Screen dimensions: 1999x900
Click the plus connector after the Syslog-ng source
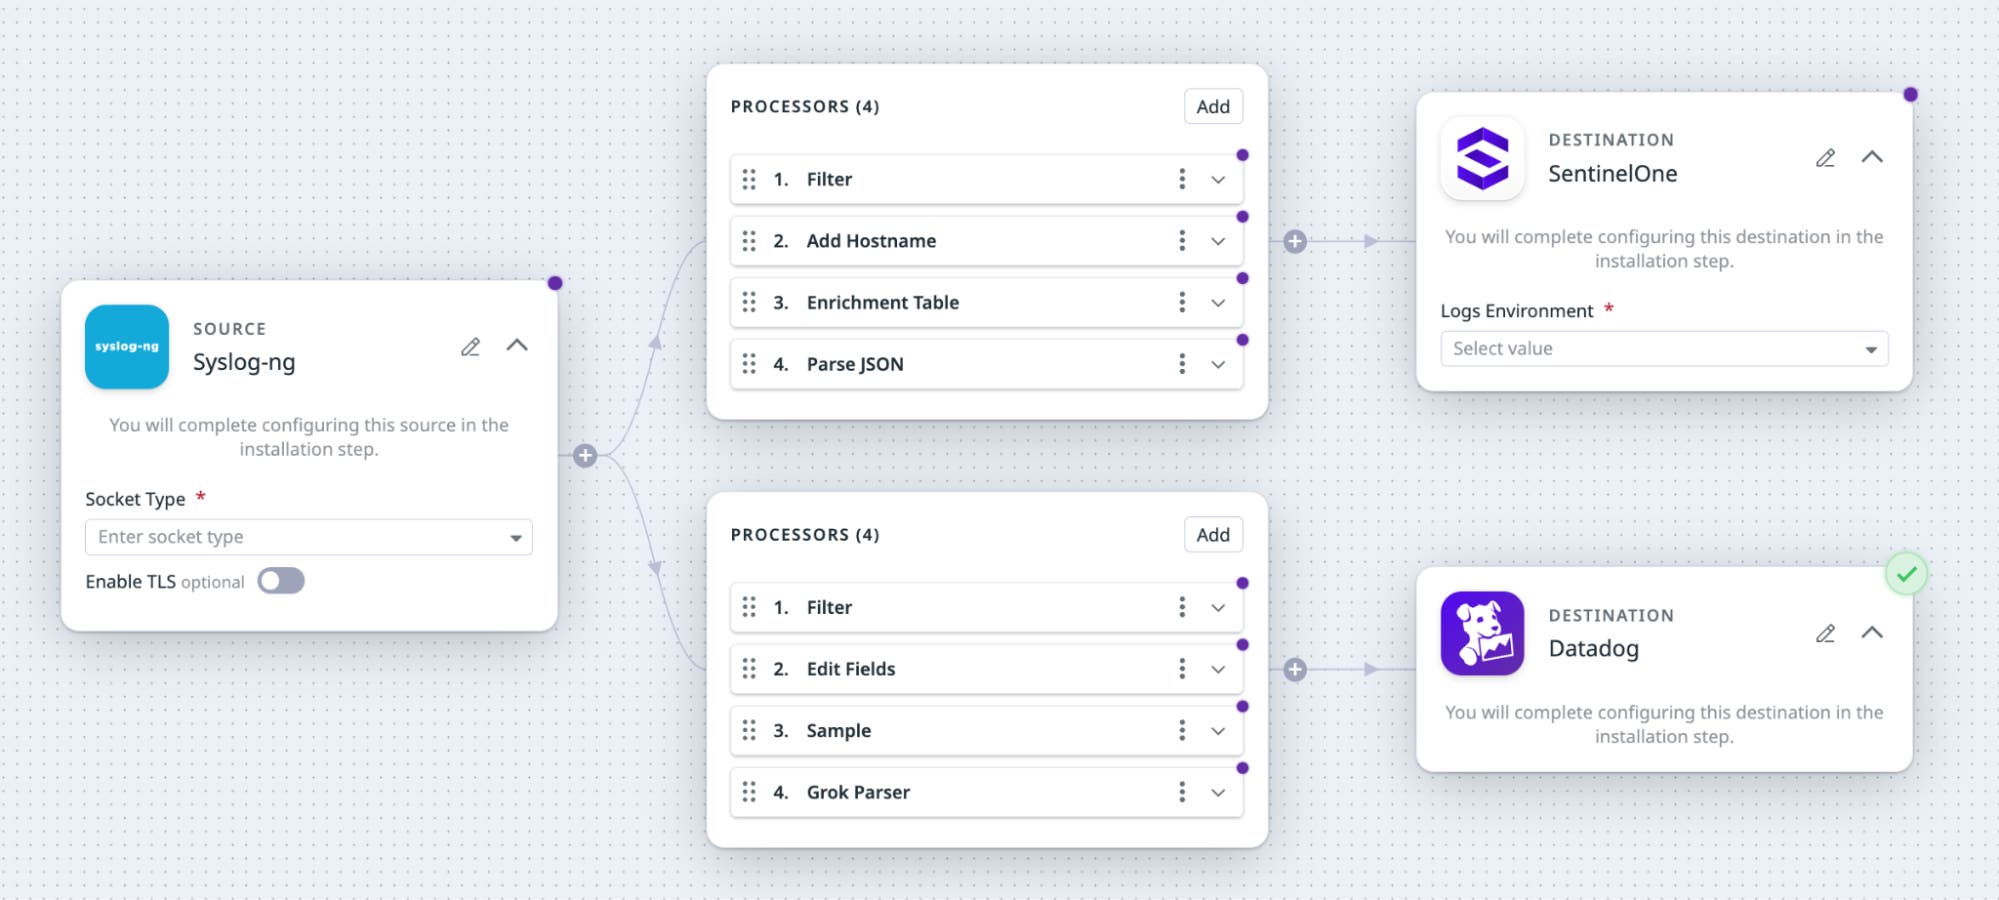(585, 454)
